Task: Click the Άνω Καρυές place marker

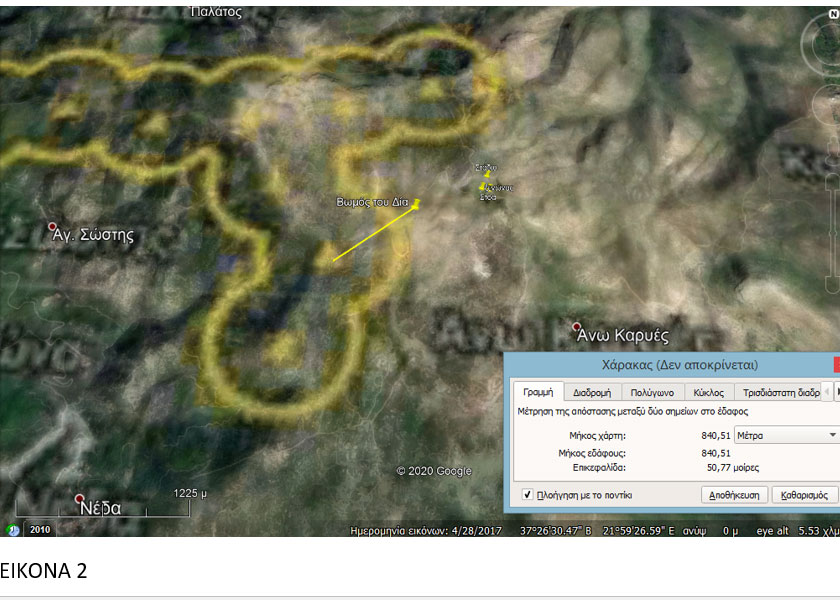Action: pyautogui.click(x=577, y=327)
